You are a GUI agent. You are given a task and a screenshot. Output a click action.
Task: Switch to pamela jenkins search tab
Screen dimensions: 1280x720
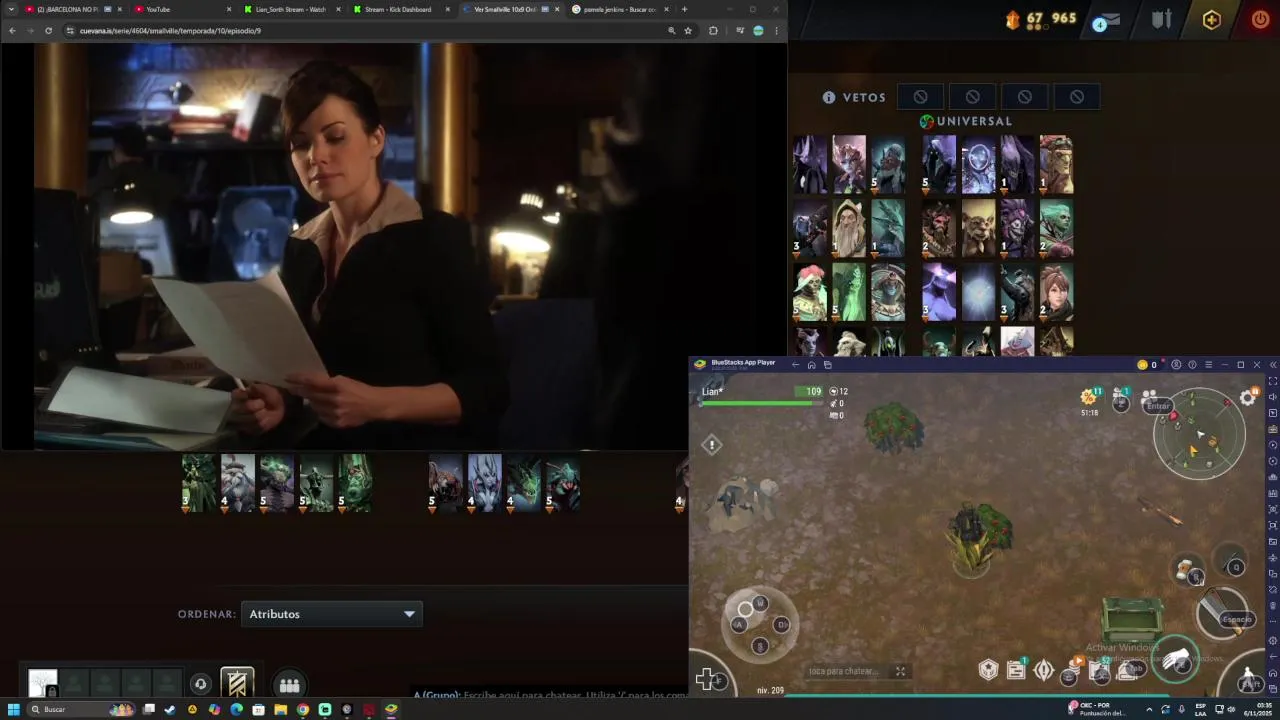[x=618, y=9]
